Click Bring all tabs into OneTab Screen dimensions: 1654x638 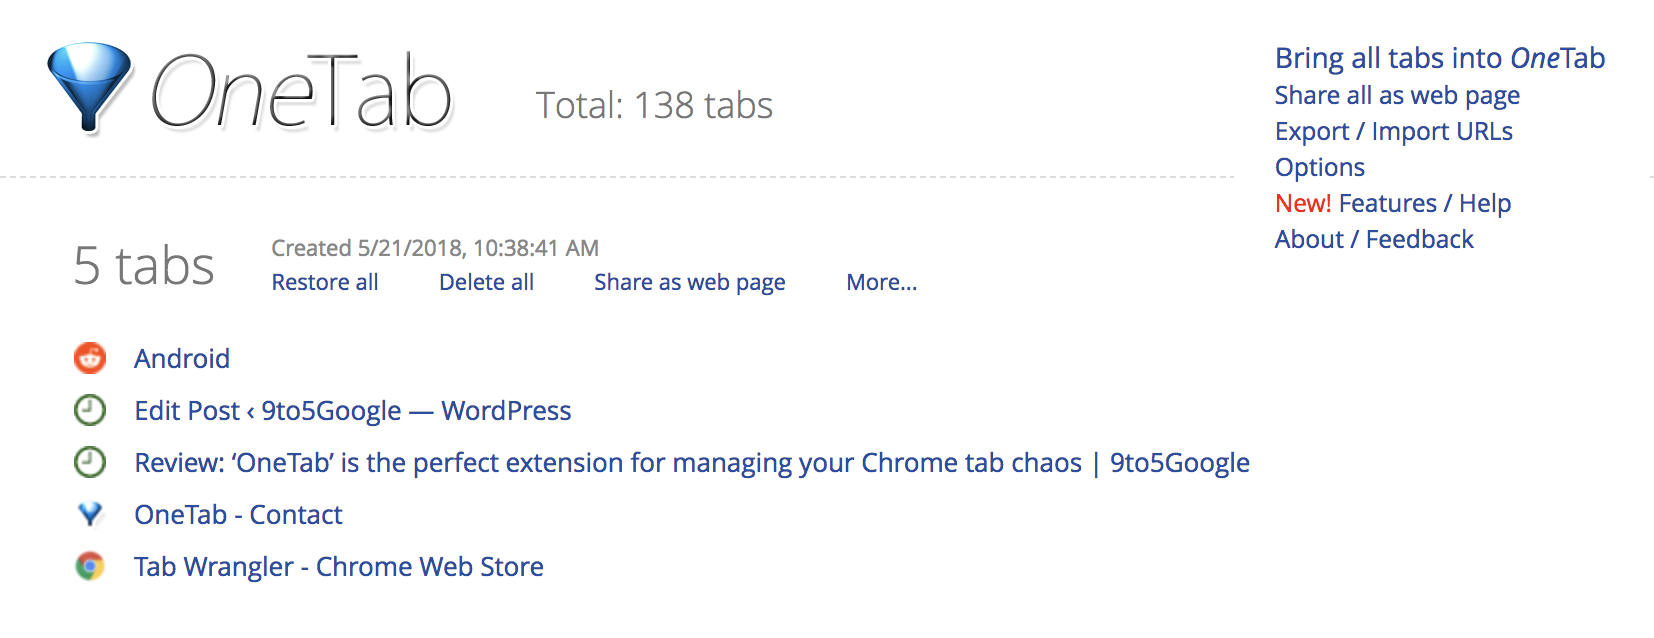pos(1439,59)
